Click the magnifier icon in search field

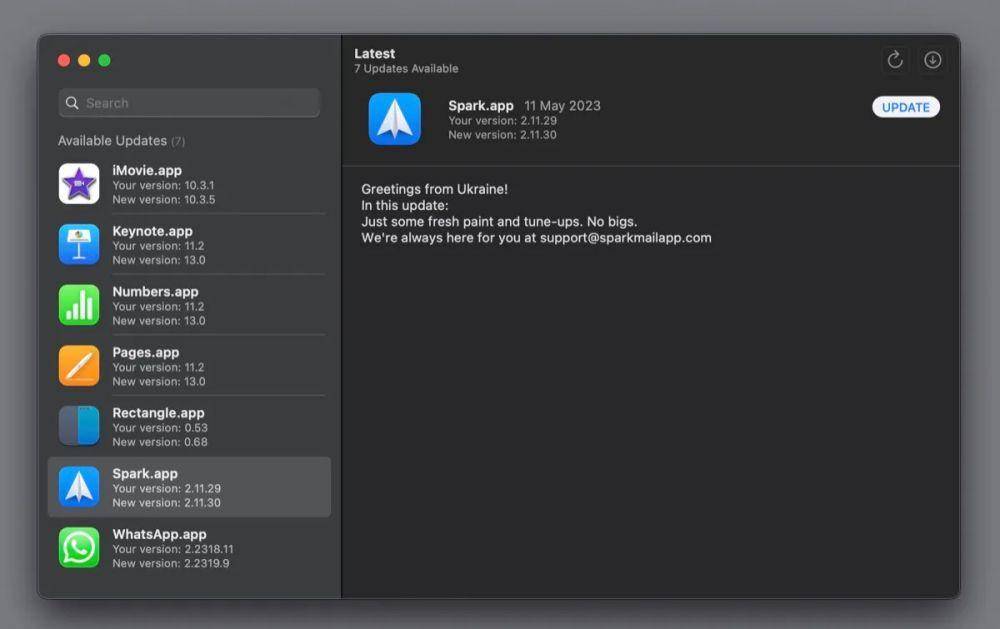click(x=72, y=103)
